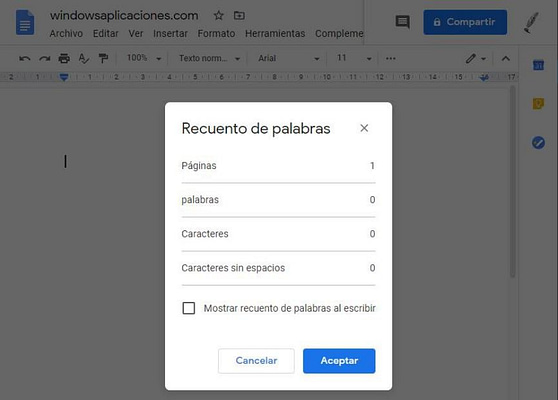558x400 pixels.
Task: Open the Google Docs home icon
Action: 25,23
